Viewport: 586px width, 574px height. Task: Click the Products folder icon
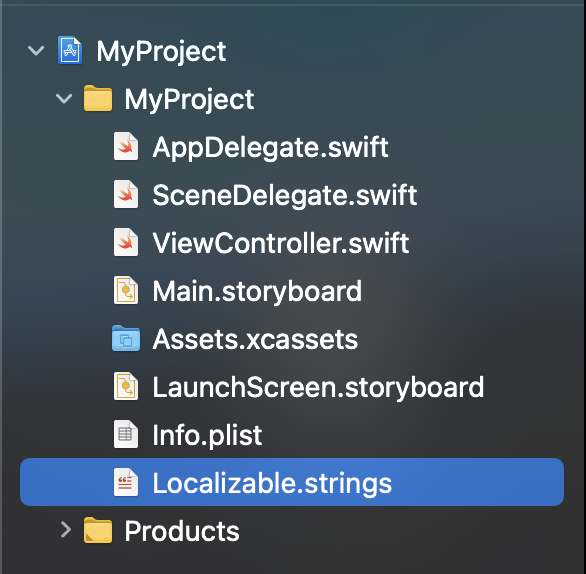pos(98,530)
